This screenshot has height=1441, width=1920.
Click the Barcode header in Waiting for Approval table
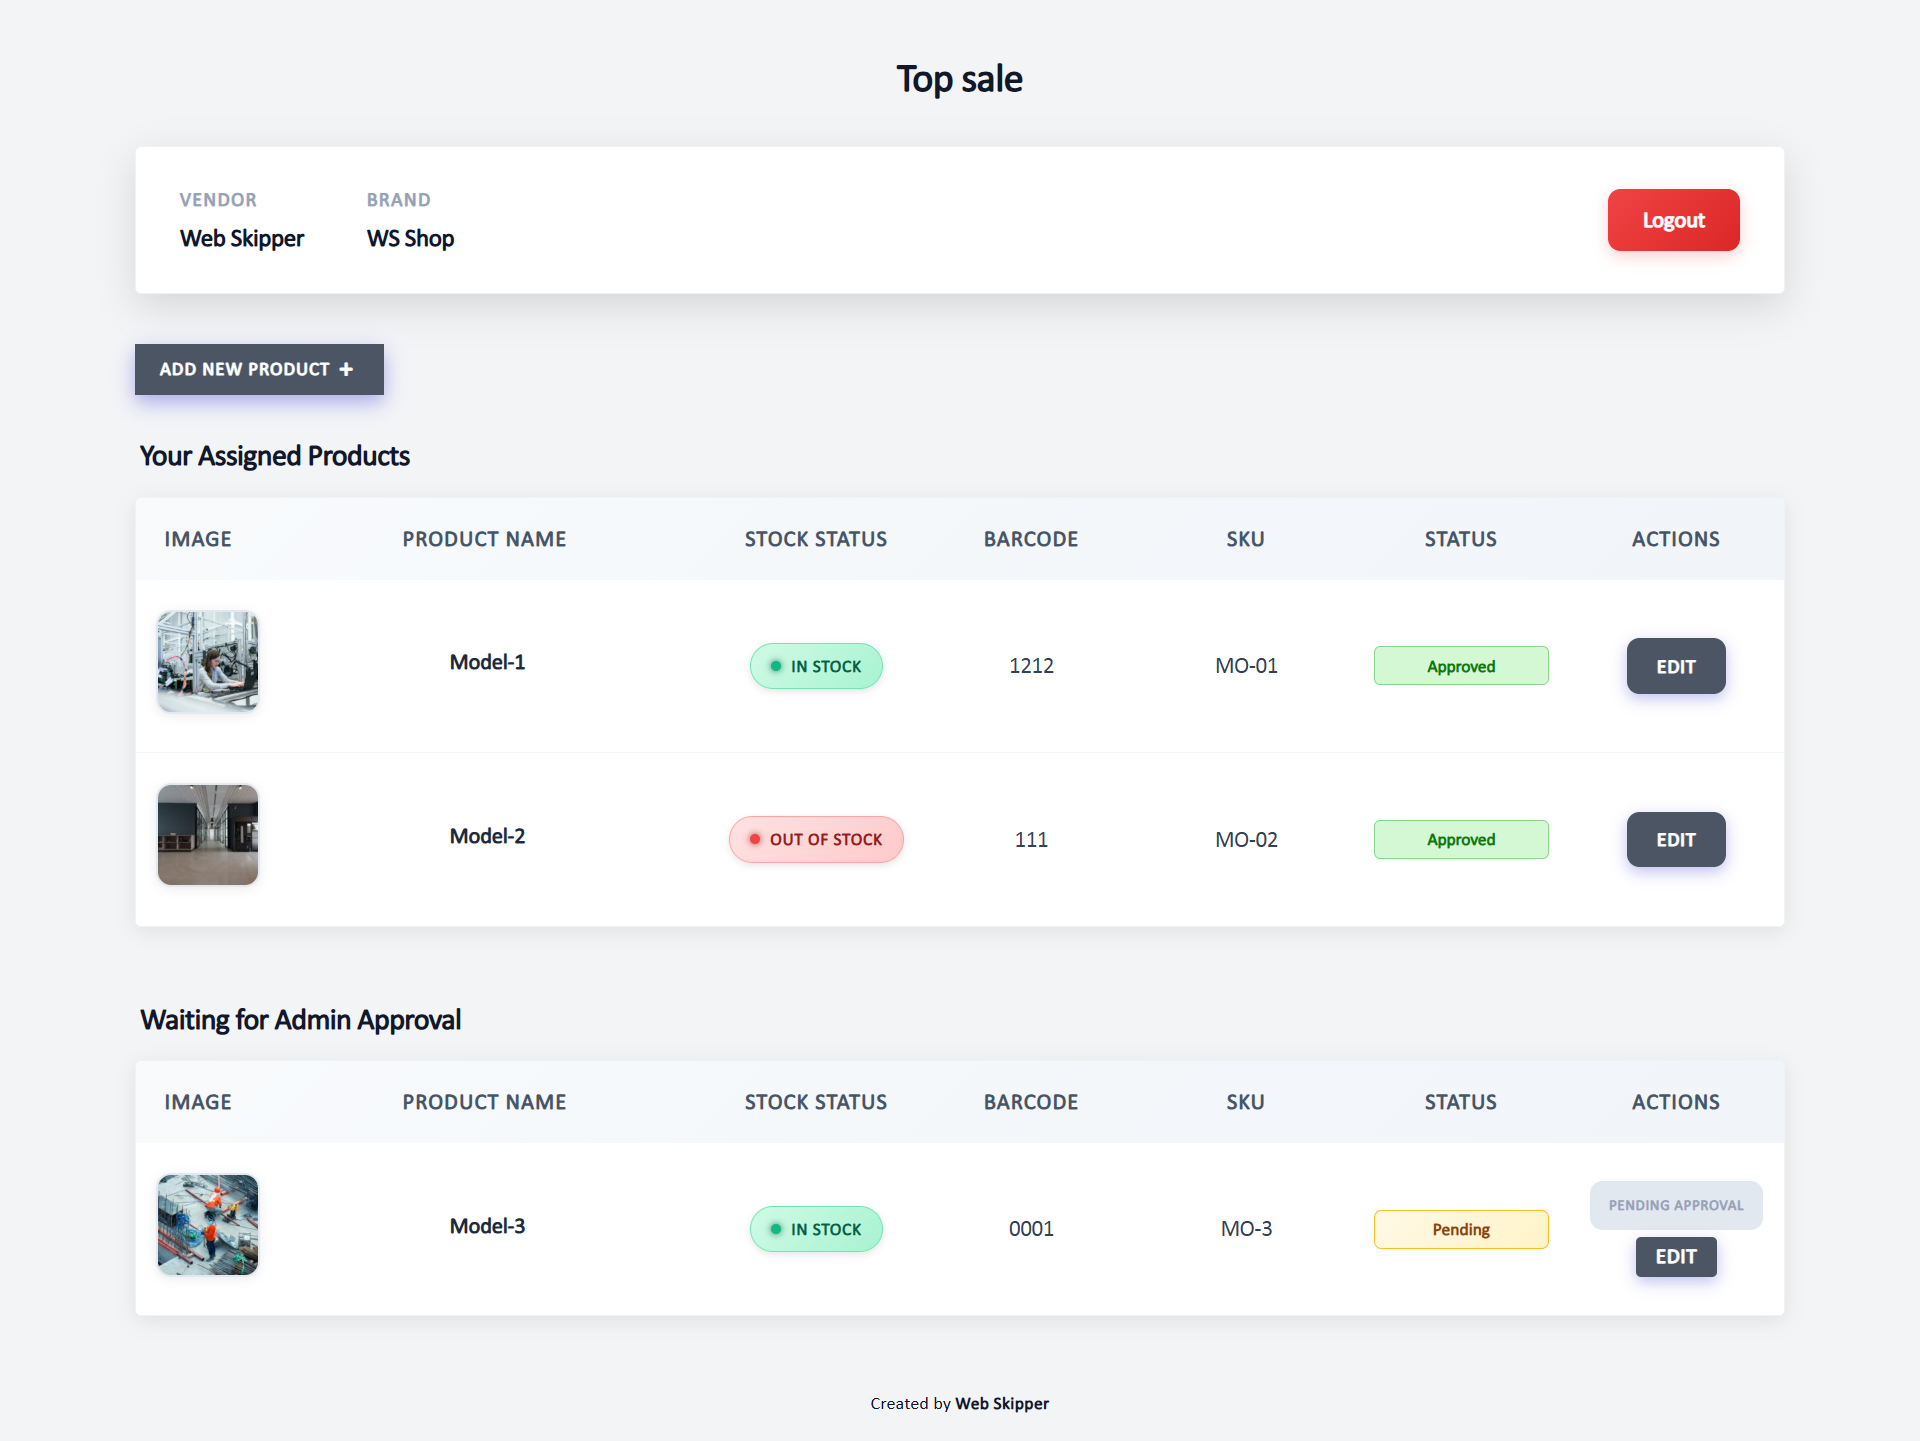point(1030,1102)
